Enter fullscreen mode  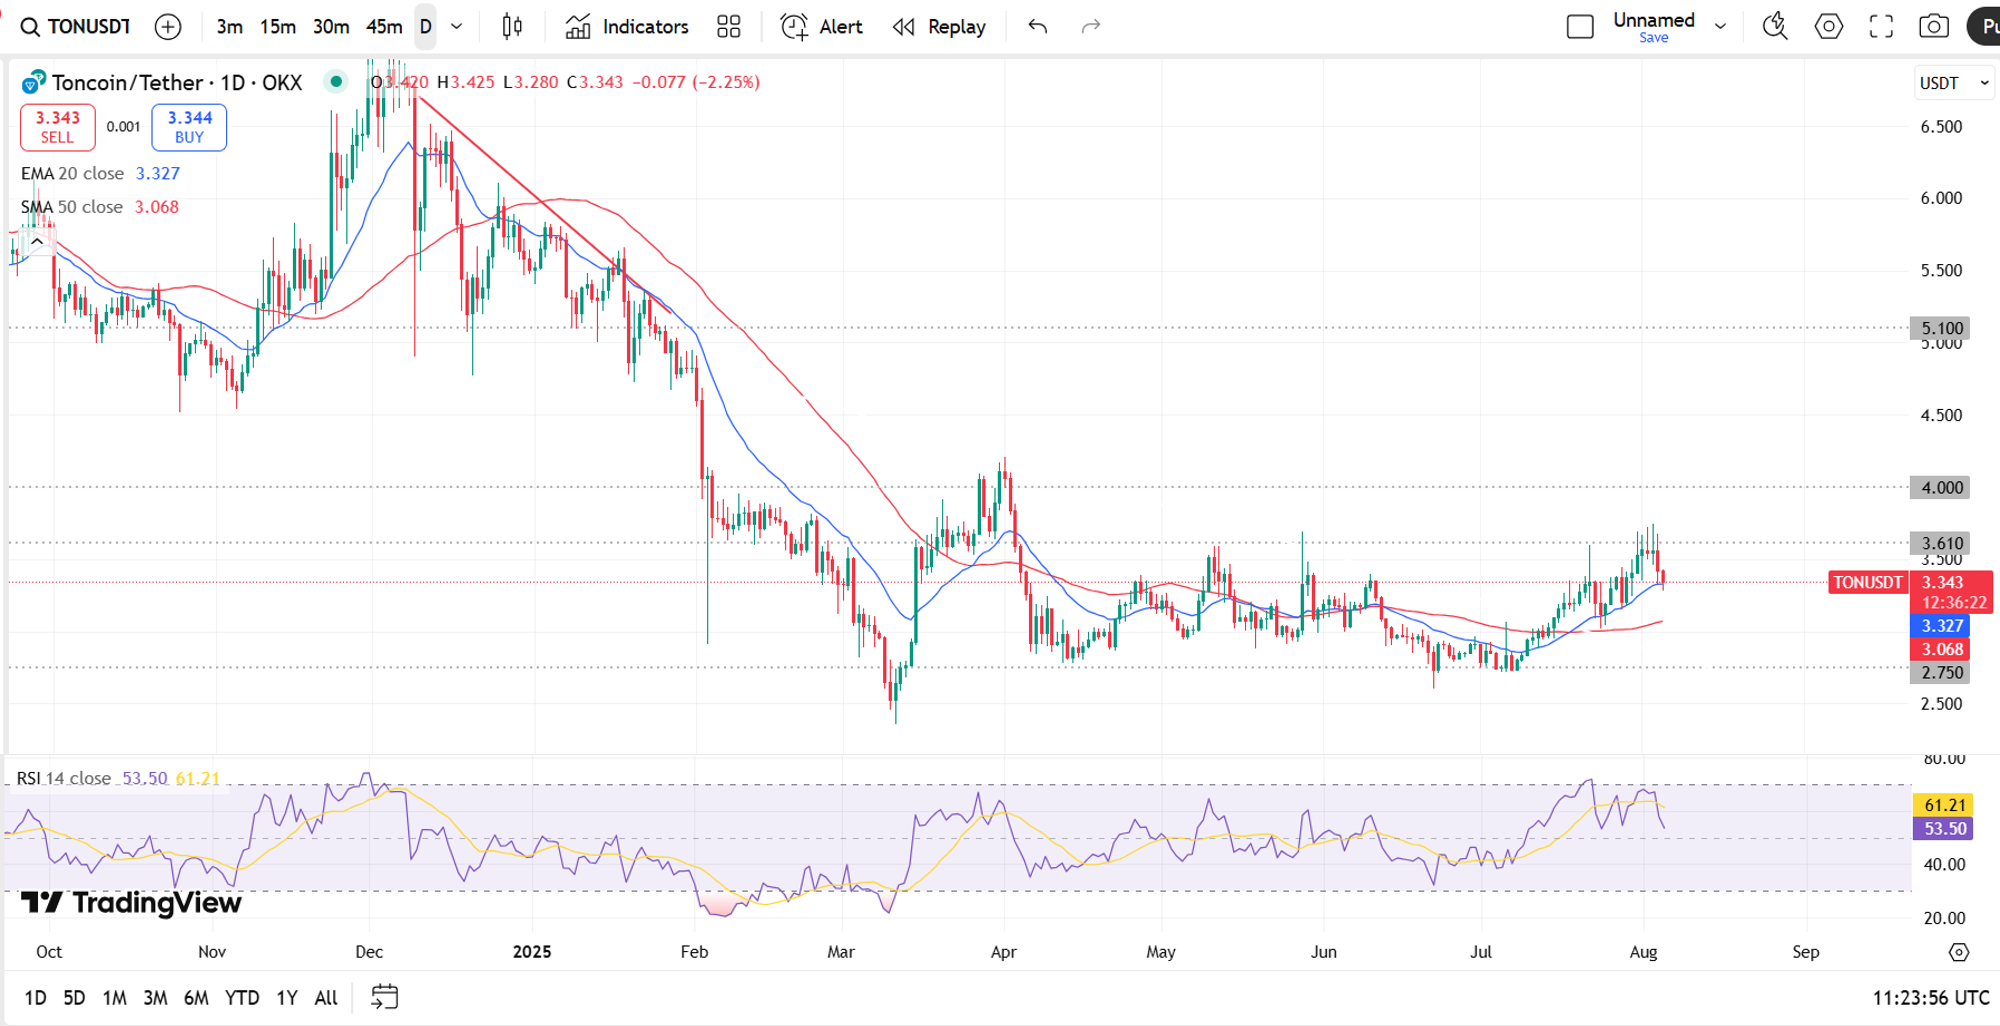click(x=1881, y=27)
